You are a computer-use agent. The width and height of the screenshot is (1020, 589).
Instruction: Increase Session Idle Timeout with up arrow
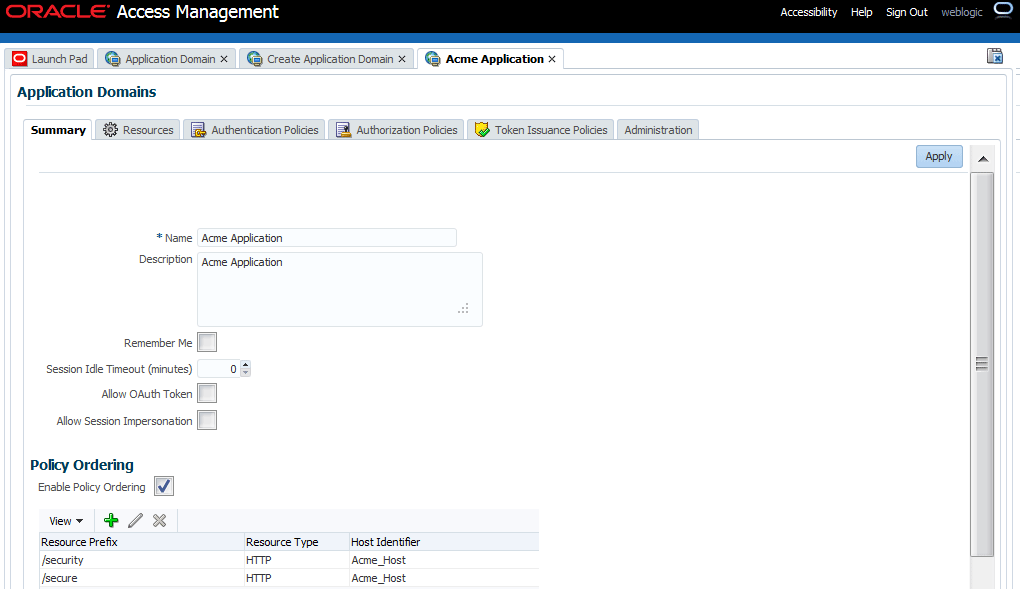(245, 365)
